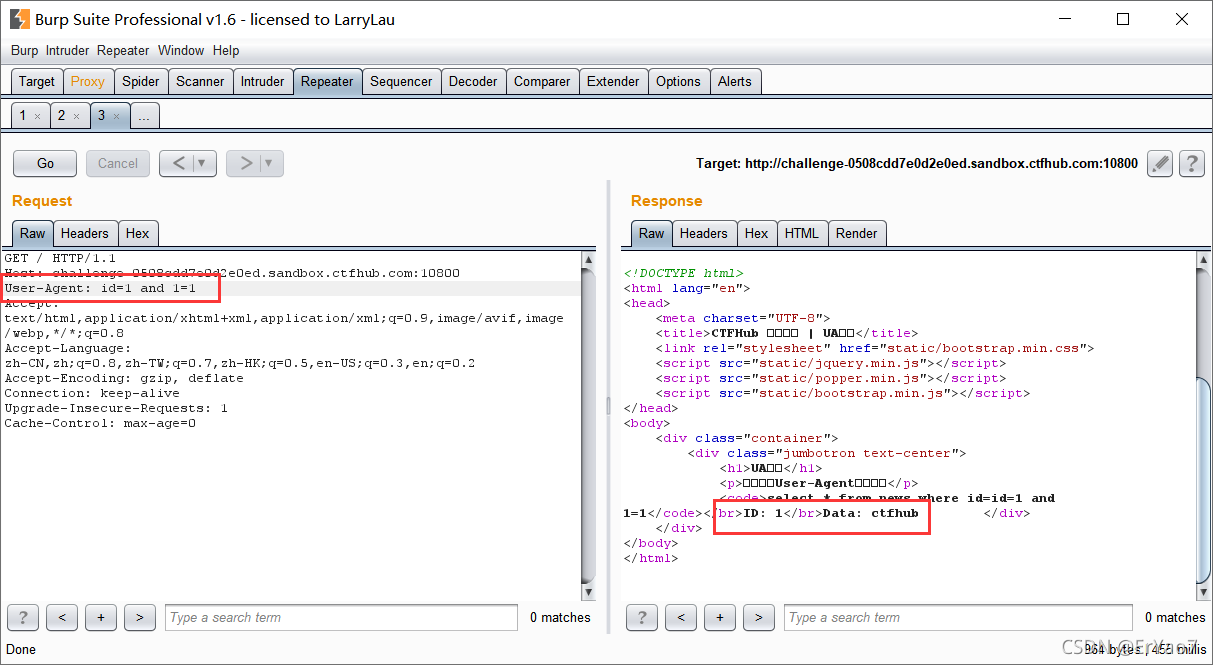
Task: Switch to the Spider tab
Action: click(141, 81)
